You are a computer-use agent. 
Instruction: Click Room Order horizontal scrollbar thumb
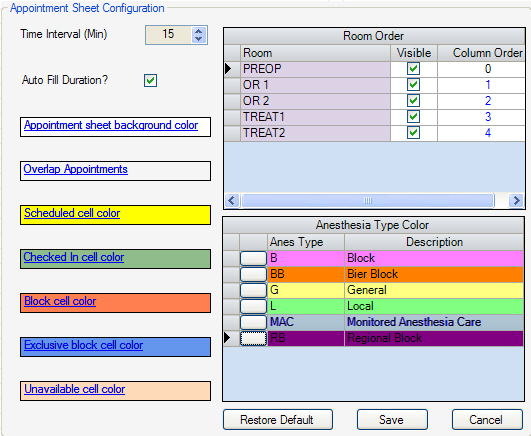(368, 201)
